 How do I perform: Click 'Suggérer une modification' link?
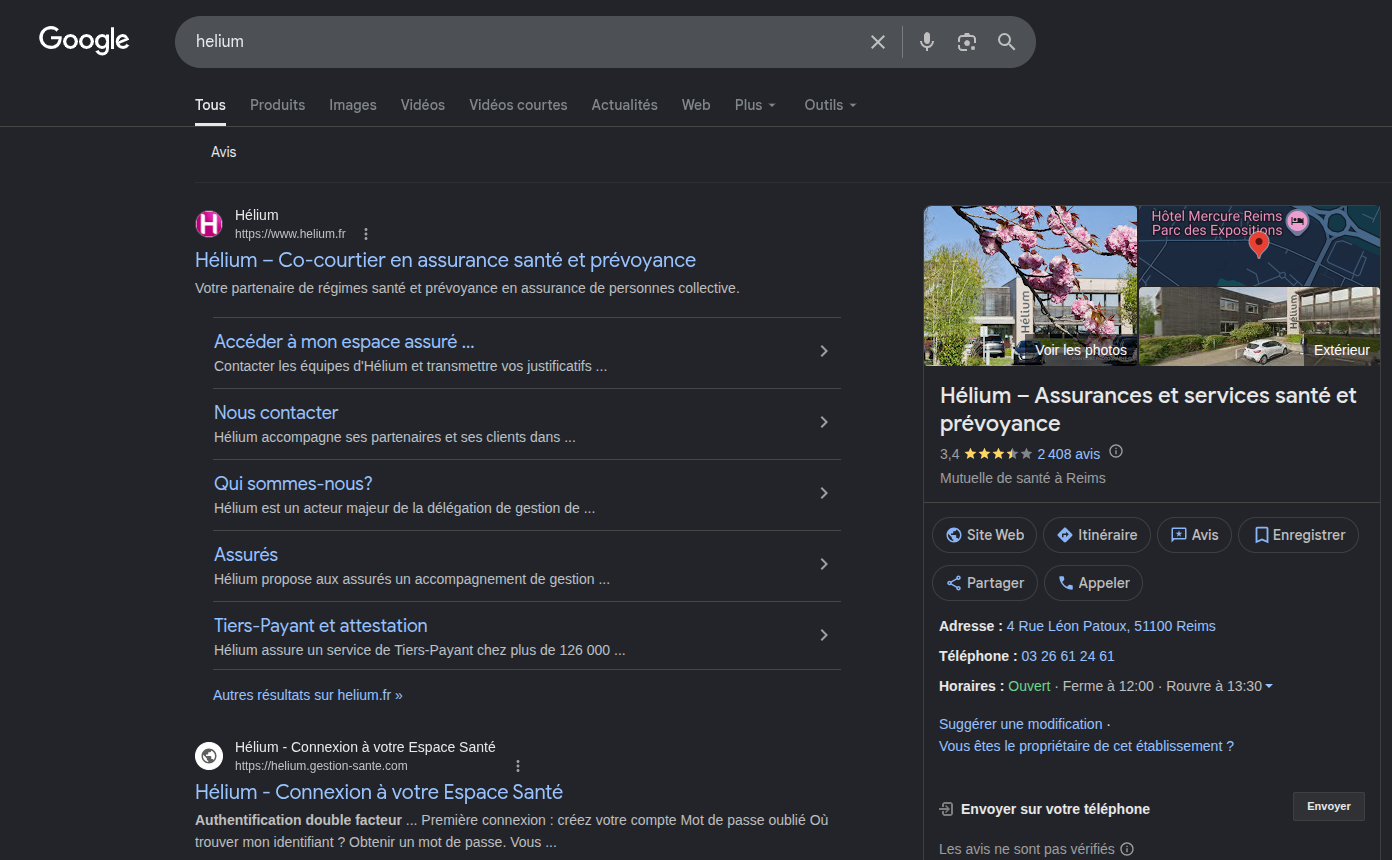tap(1021, 724)
